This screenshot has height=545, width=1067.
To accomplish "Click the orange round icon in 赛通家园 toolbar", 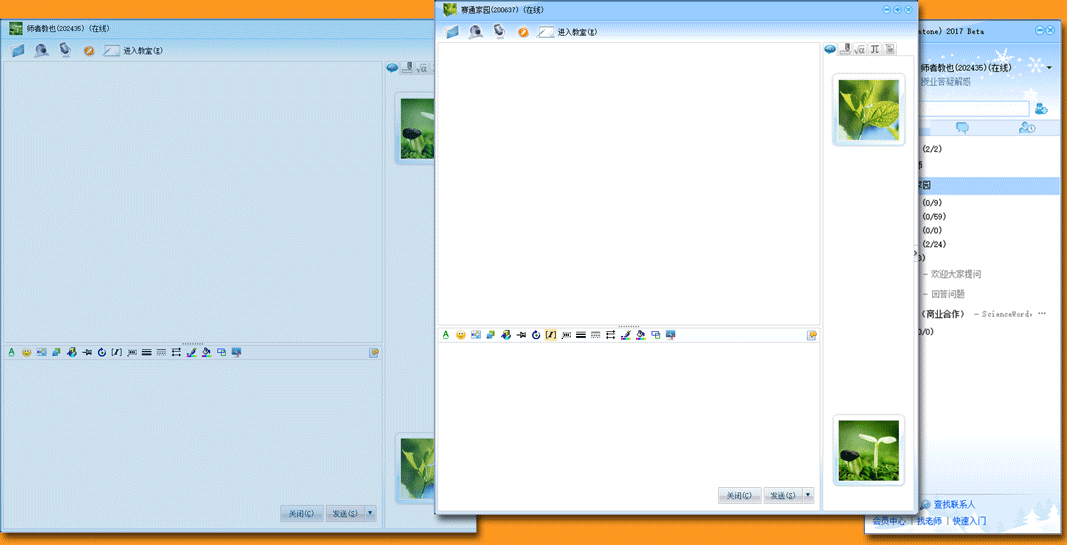I will [523, 32].
